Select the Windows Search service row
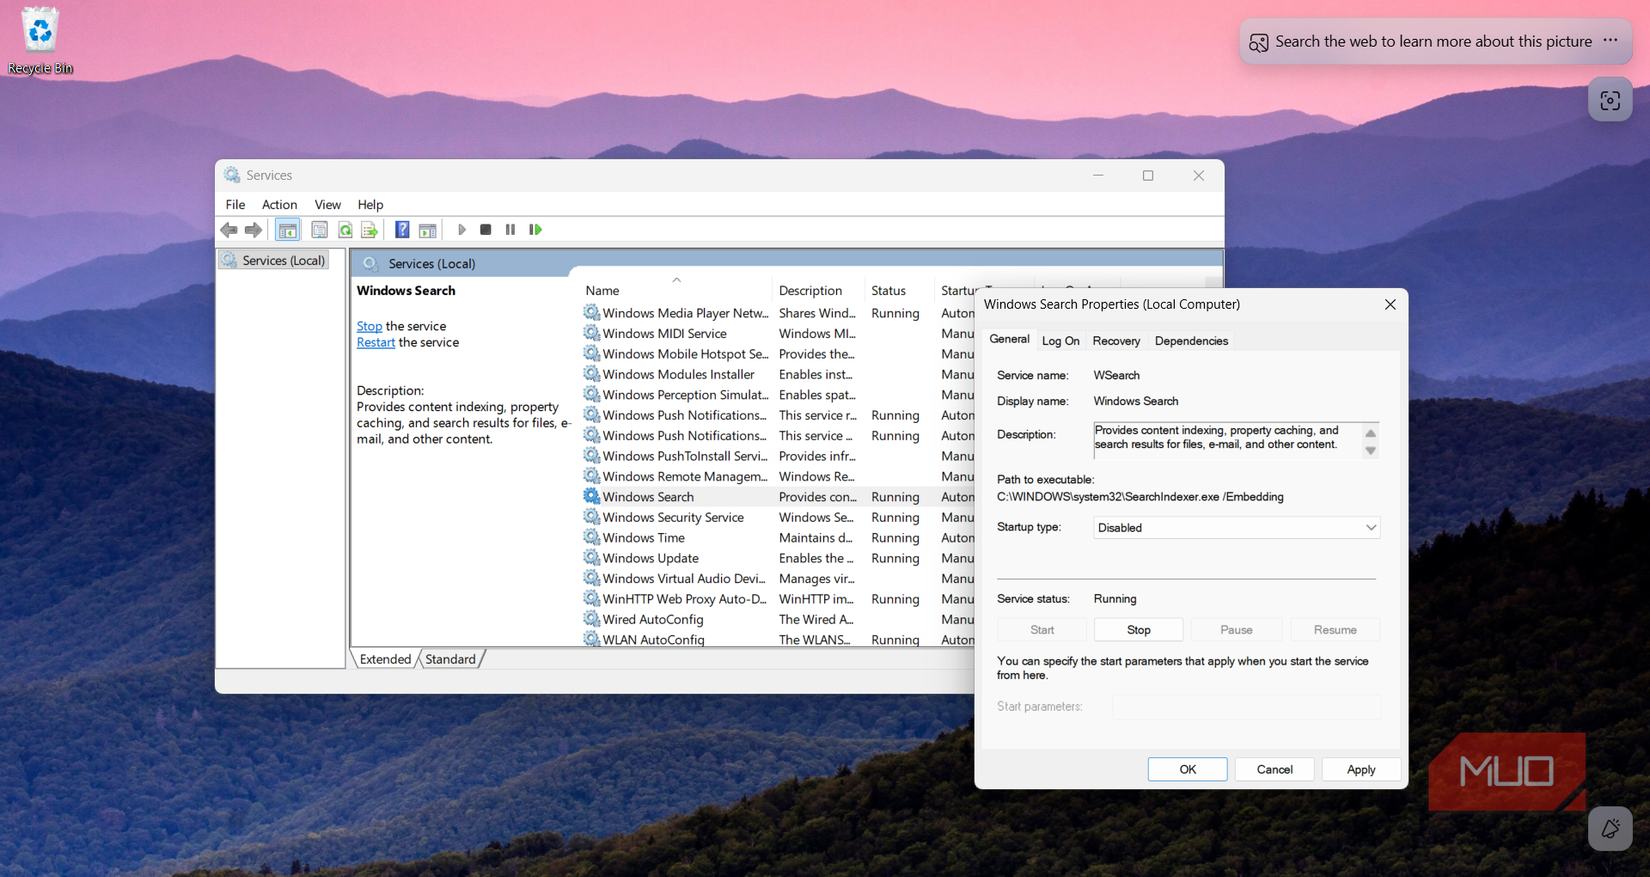The image size is (1650, 877). tap(777, 497)
